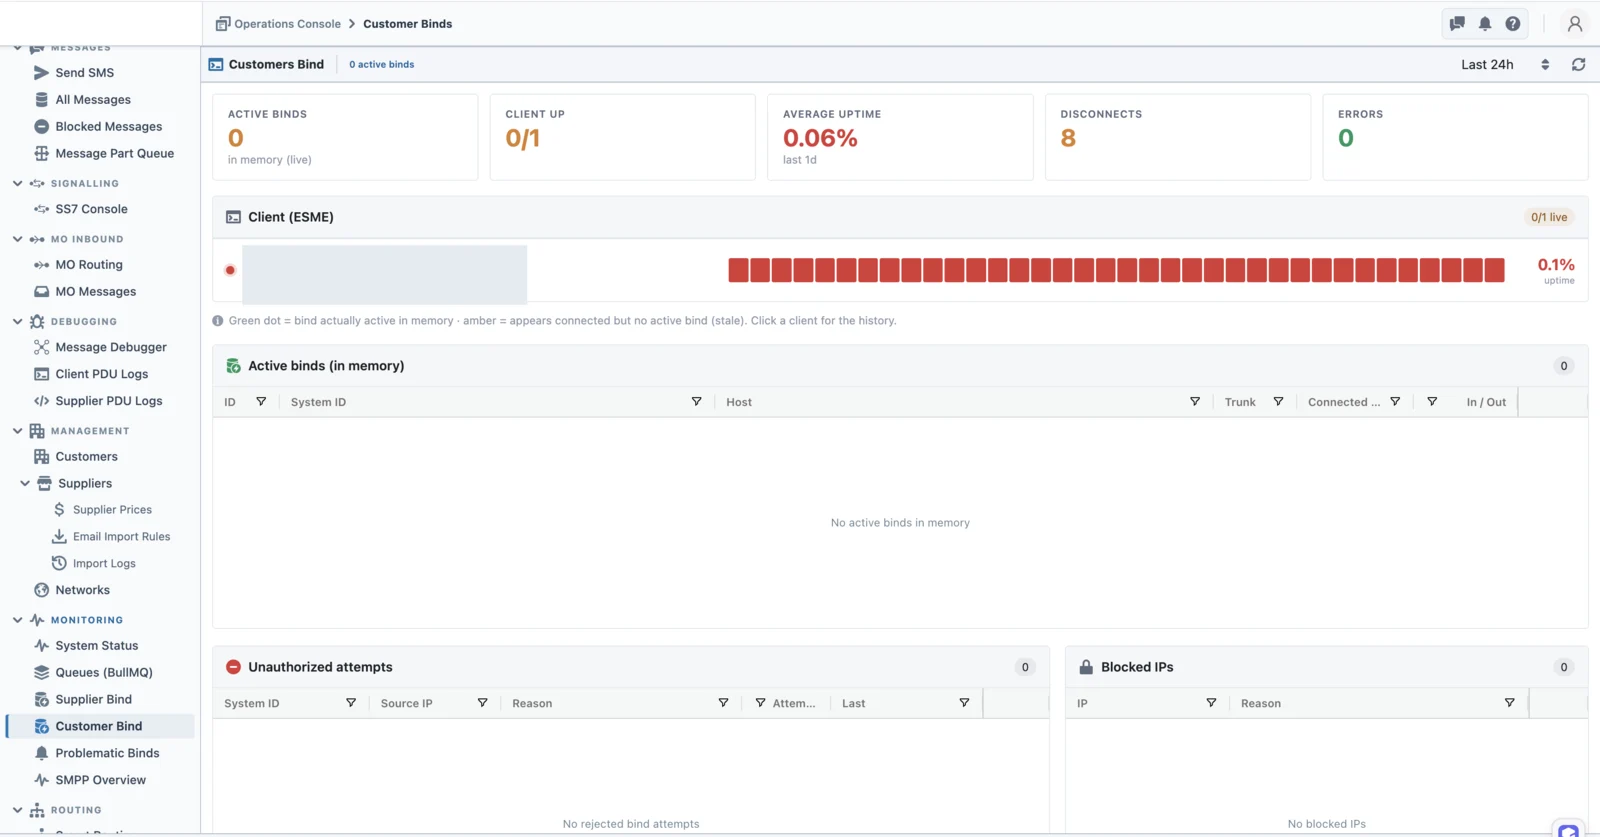Filter the Trunk column

pos(1278,402)
